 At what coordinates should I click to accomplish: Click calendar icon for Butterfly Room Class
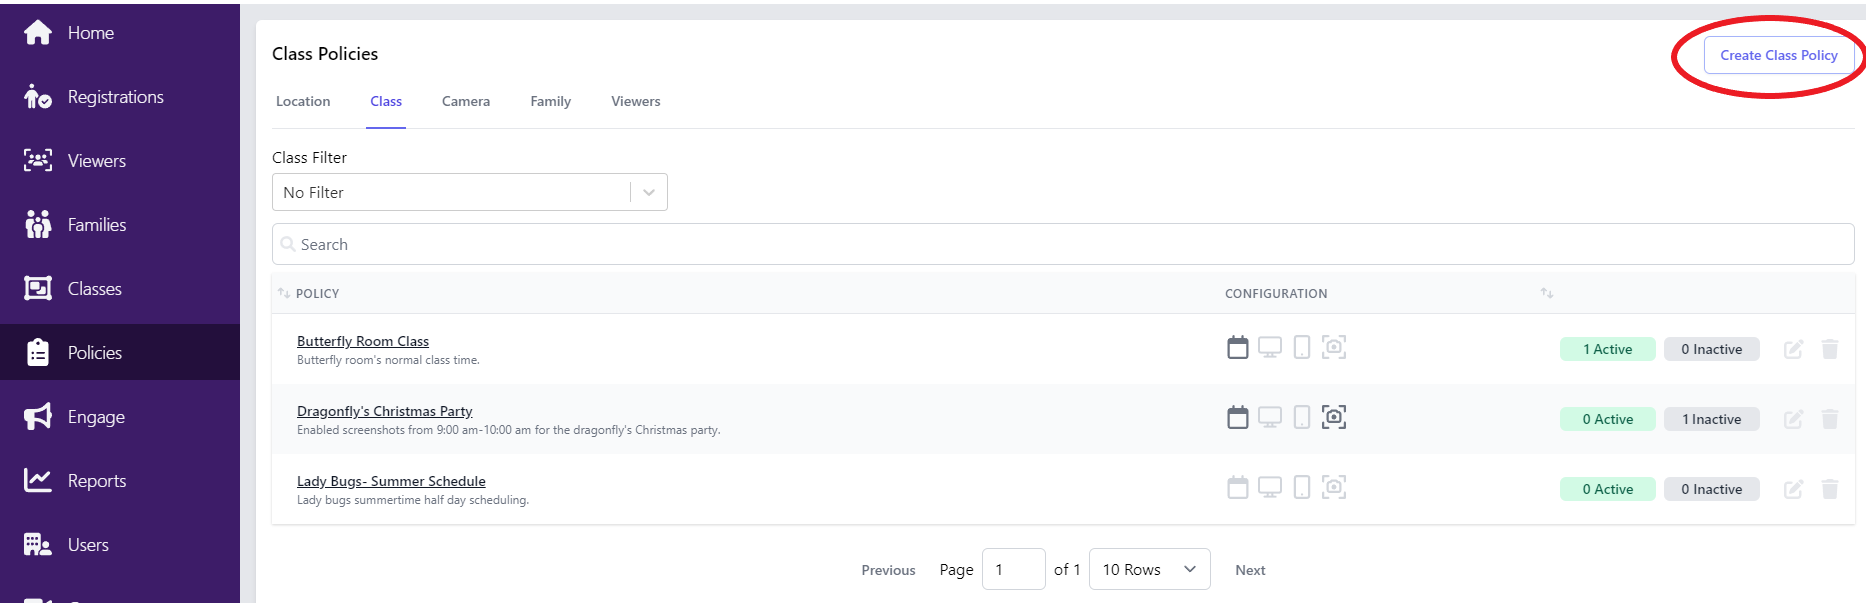(x=1238, y=347)
